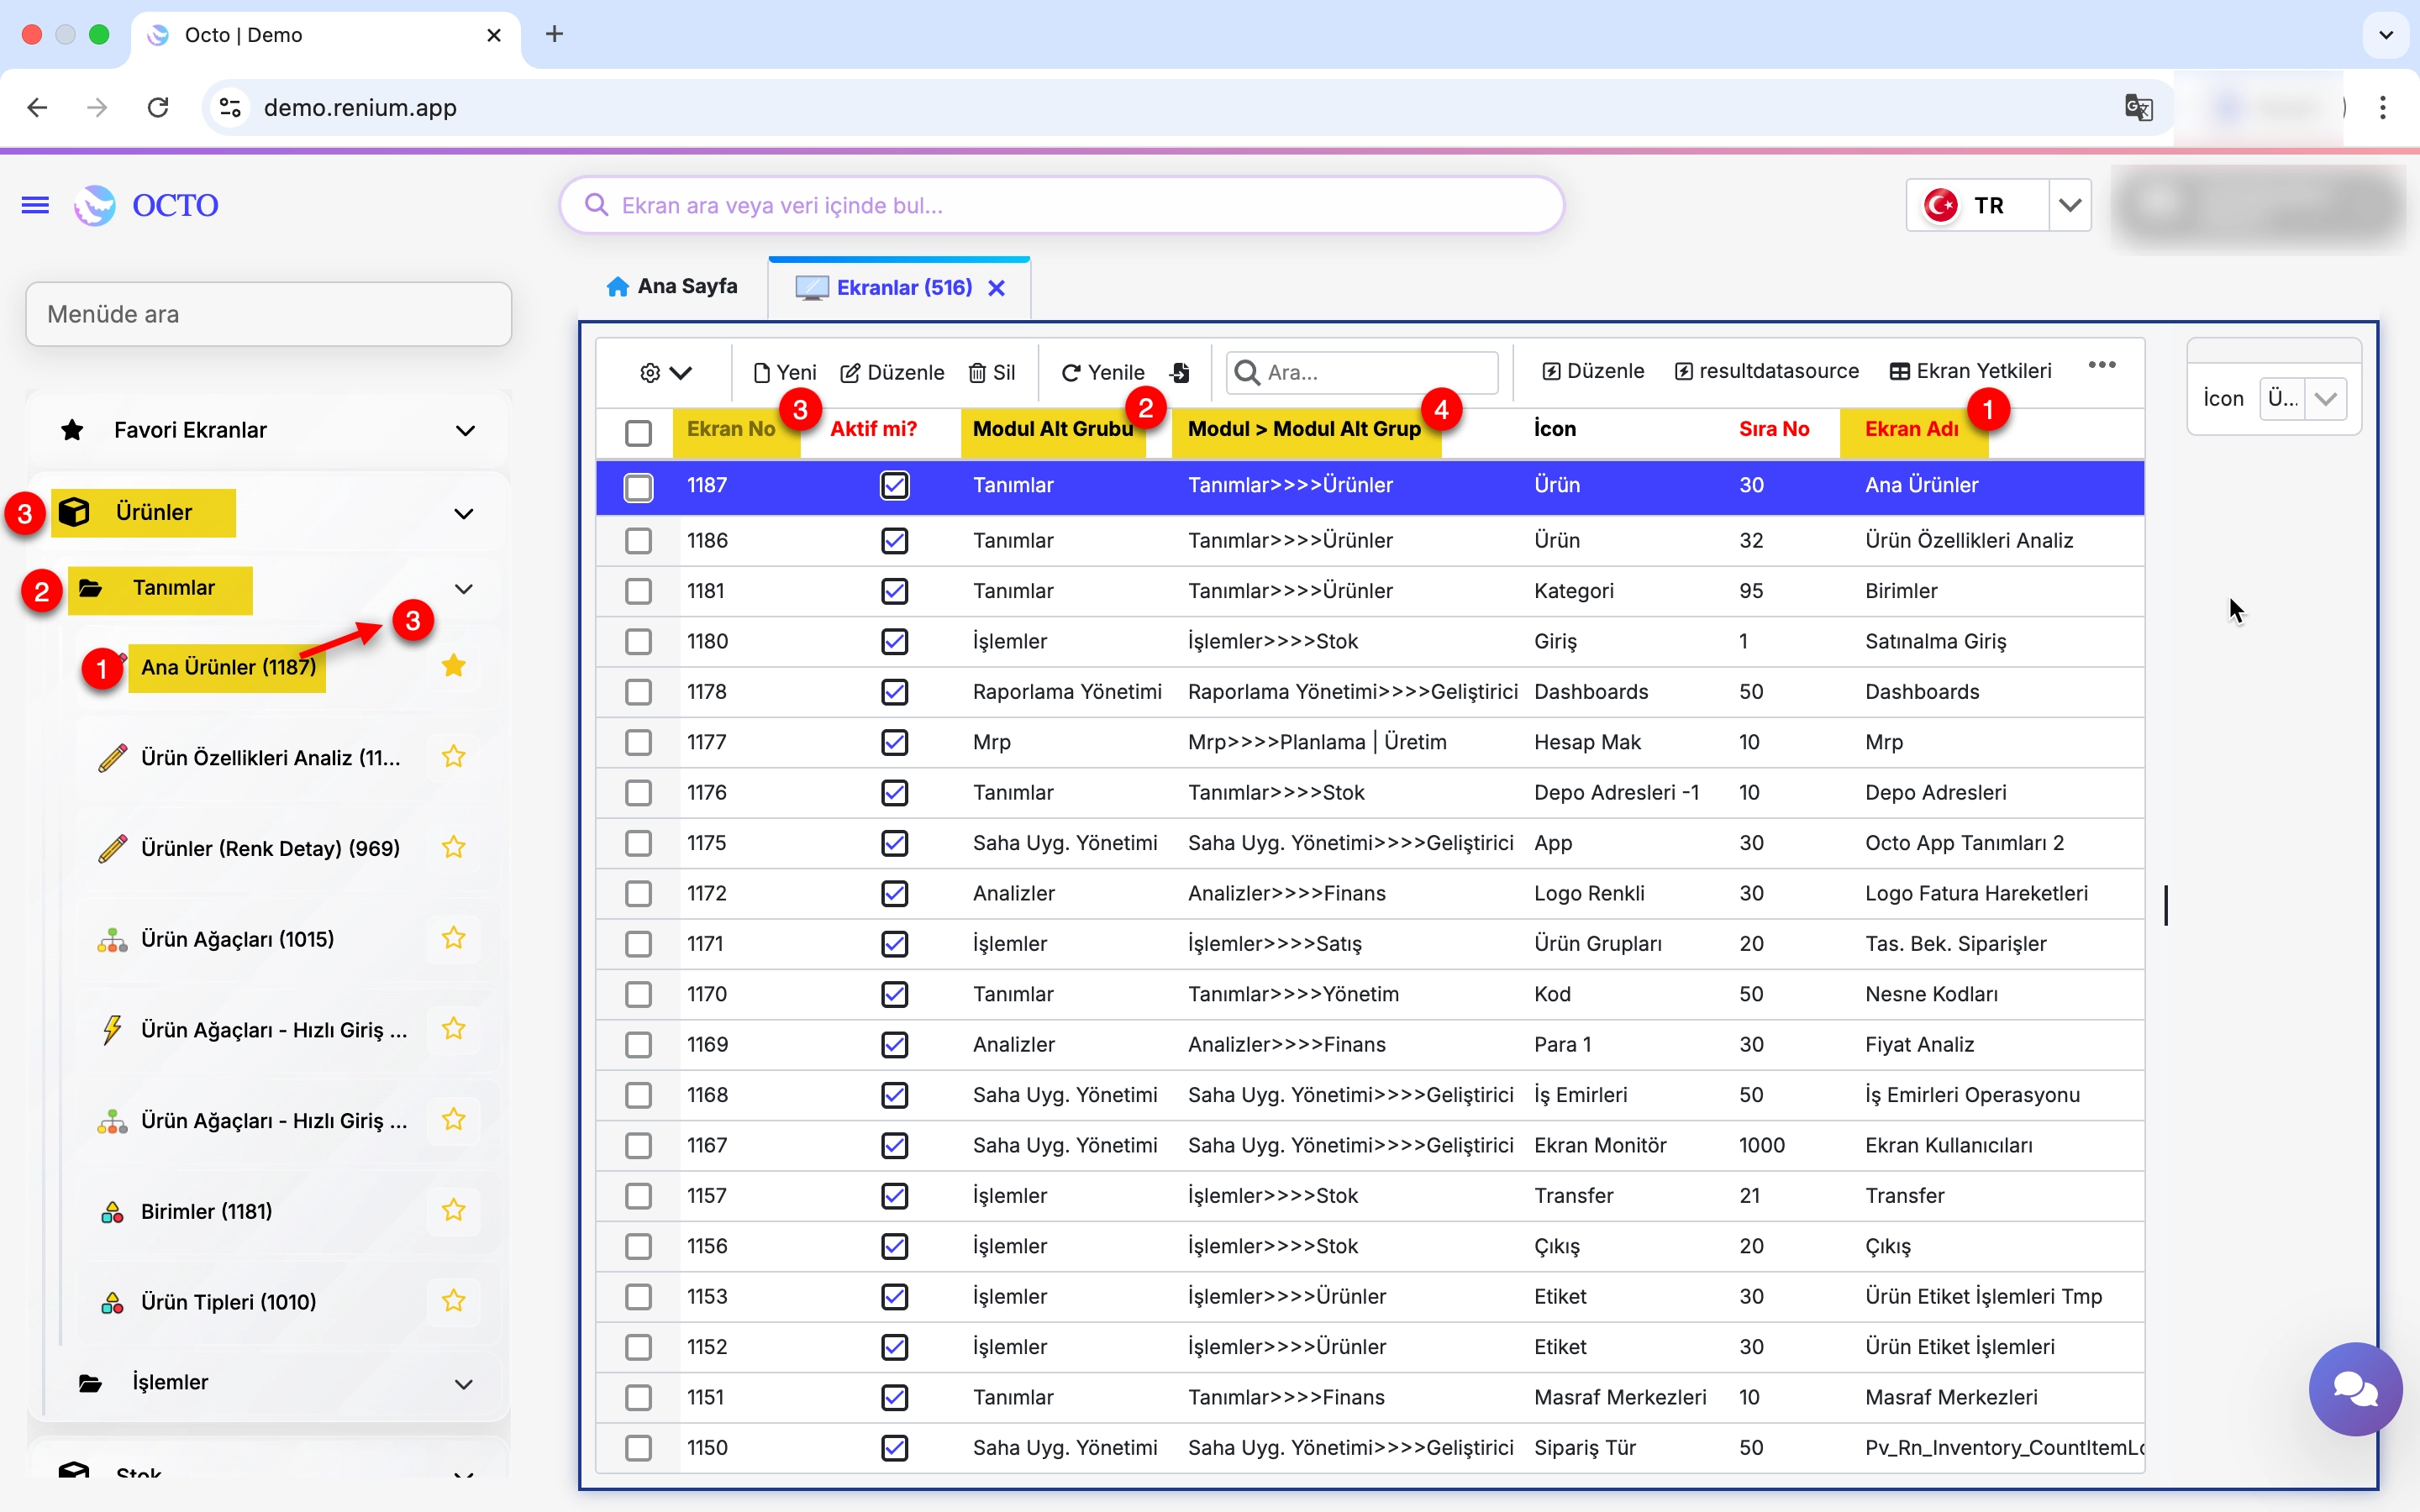The image size is (2420, 1512).
Task: Click the export icon next to Yenile
Action: tap(1180, 372)
